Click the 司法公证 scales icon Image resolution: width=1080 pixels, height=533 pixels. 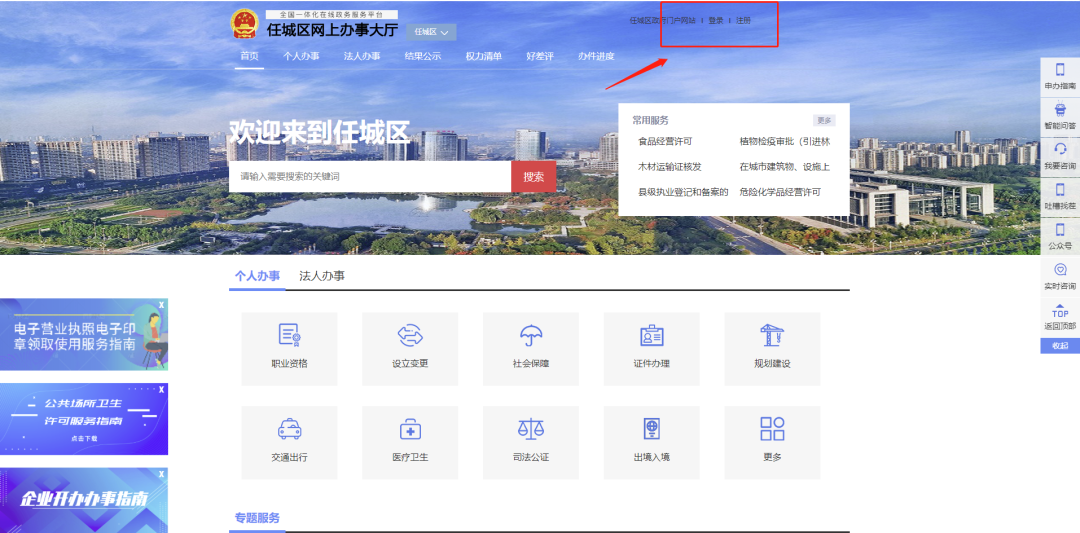click(x=531, y=429)
